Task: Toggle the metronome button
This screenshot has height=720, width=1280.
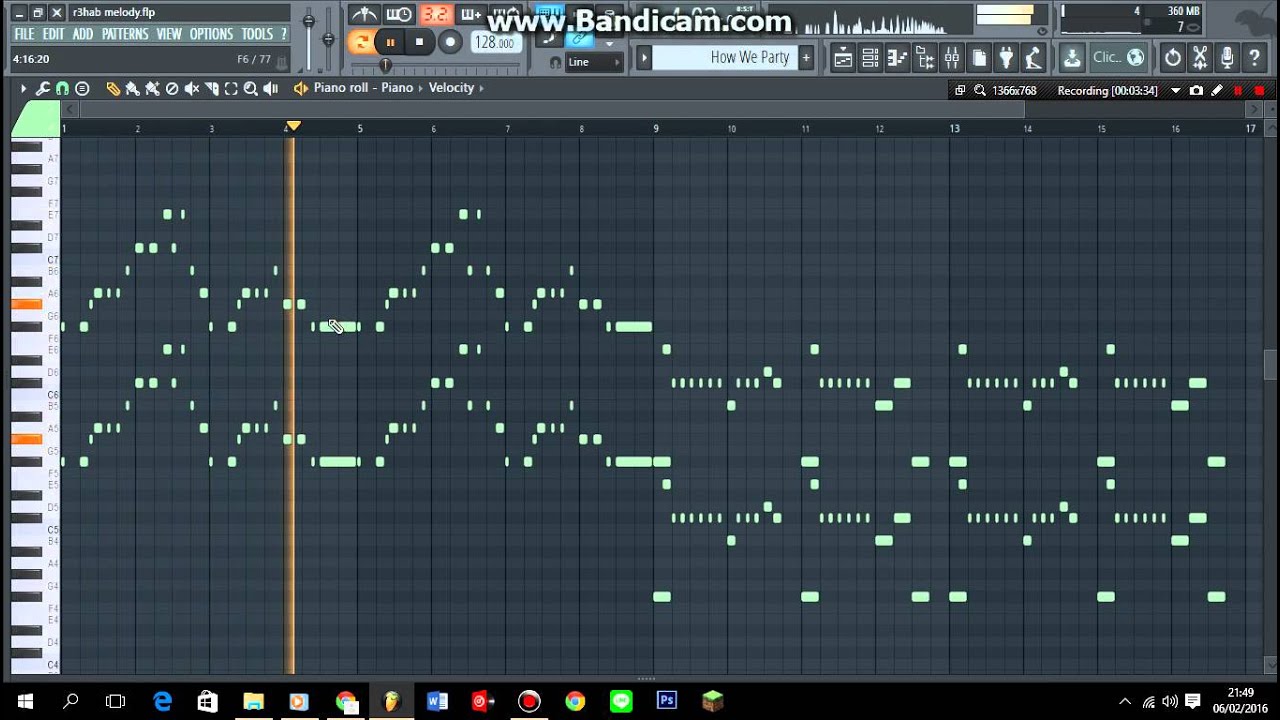Action: (363, 14)
